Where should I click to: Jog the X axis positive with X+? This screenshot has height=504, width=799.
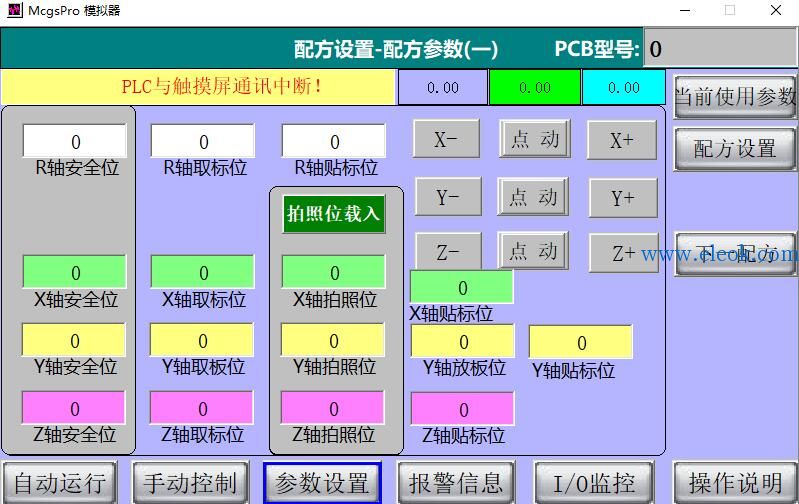[622, 140]
